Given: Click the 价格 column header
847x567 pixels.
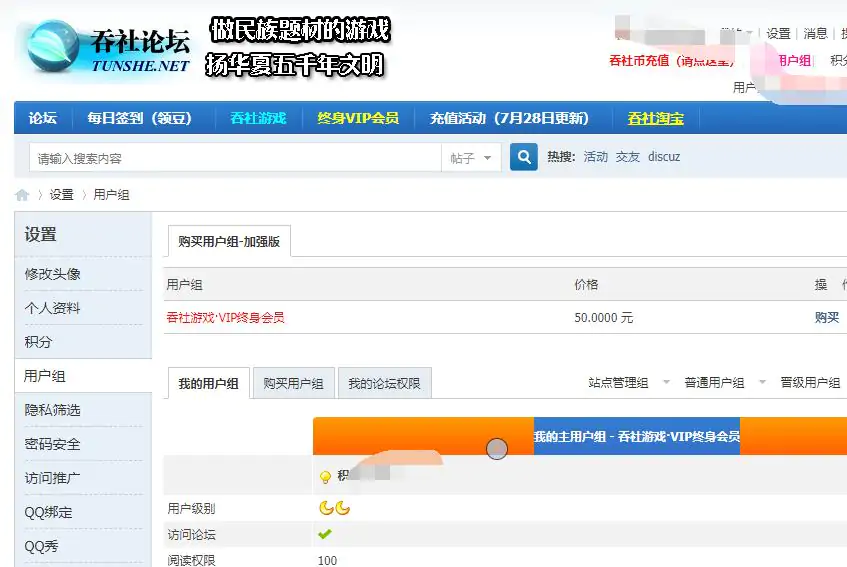Looking at the screenshot, I should [x=586, y=285].
